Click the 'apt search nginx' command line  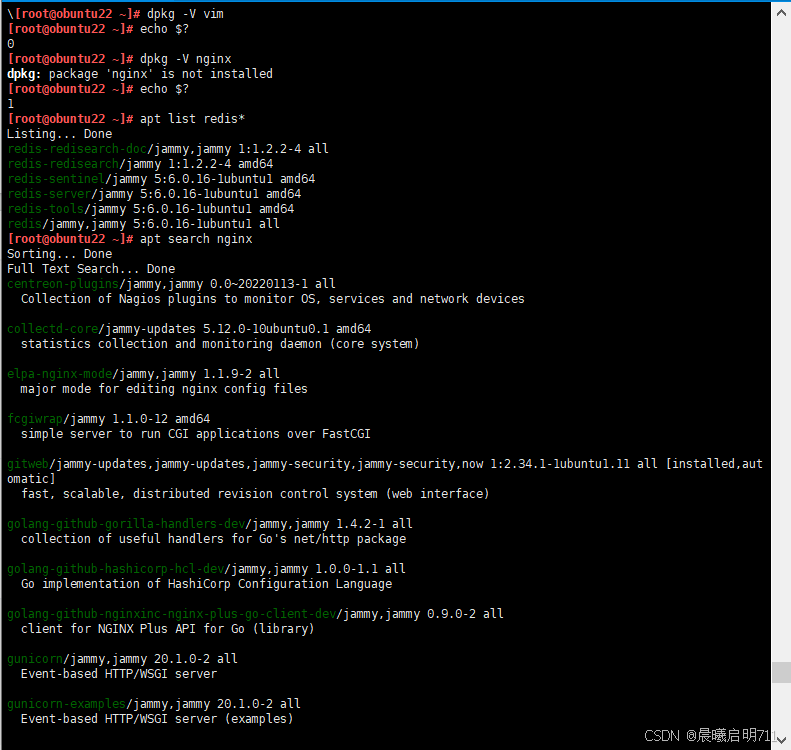130,239
